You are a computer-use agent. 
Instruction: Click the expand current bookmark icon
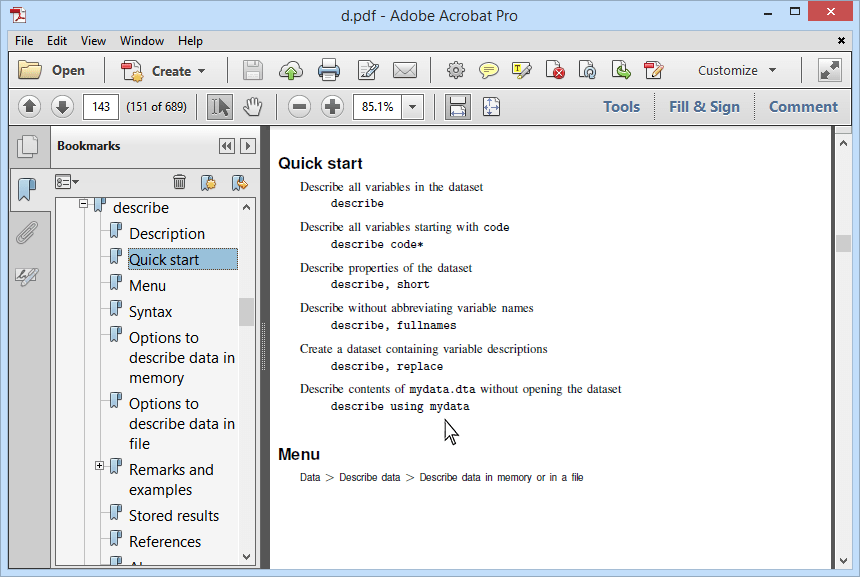(x=240, y=182)
